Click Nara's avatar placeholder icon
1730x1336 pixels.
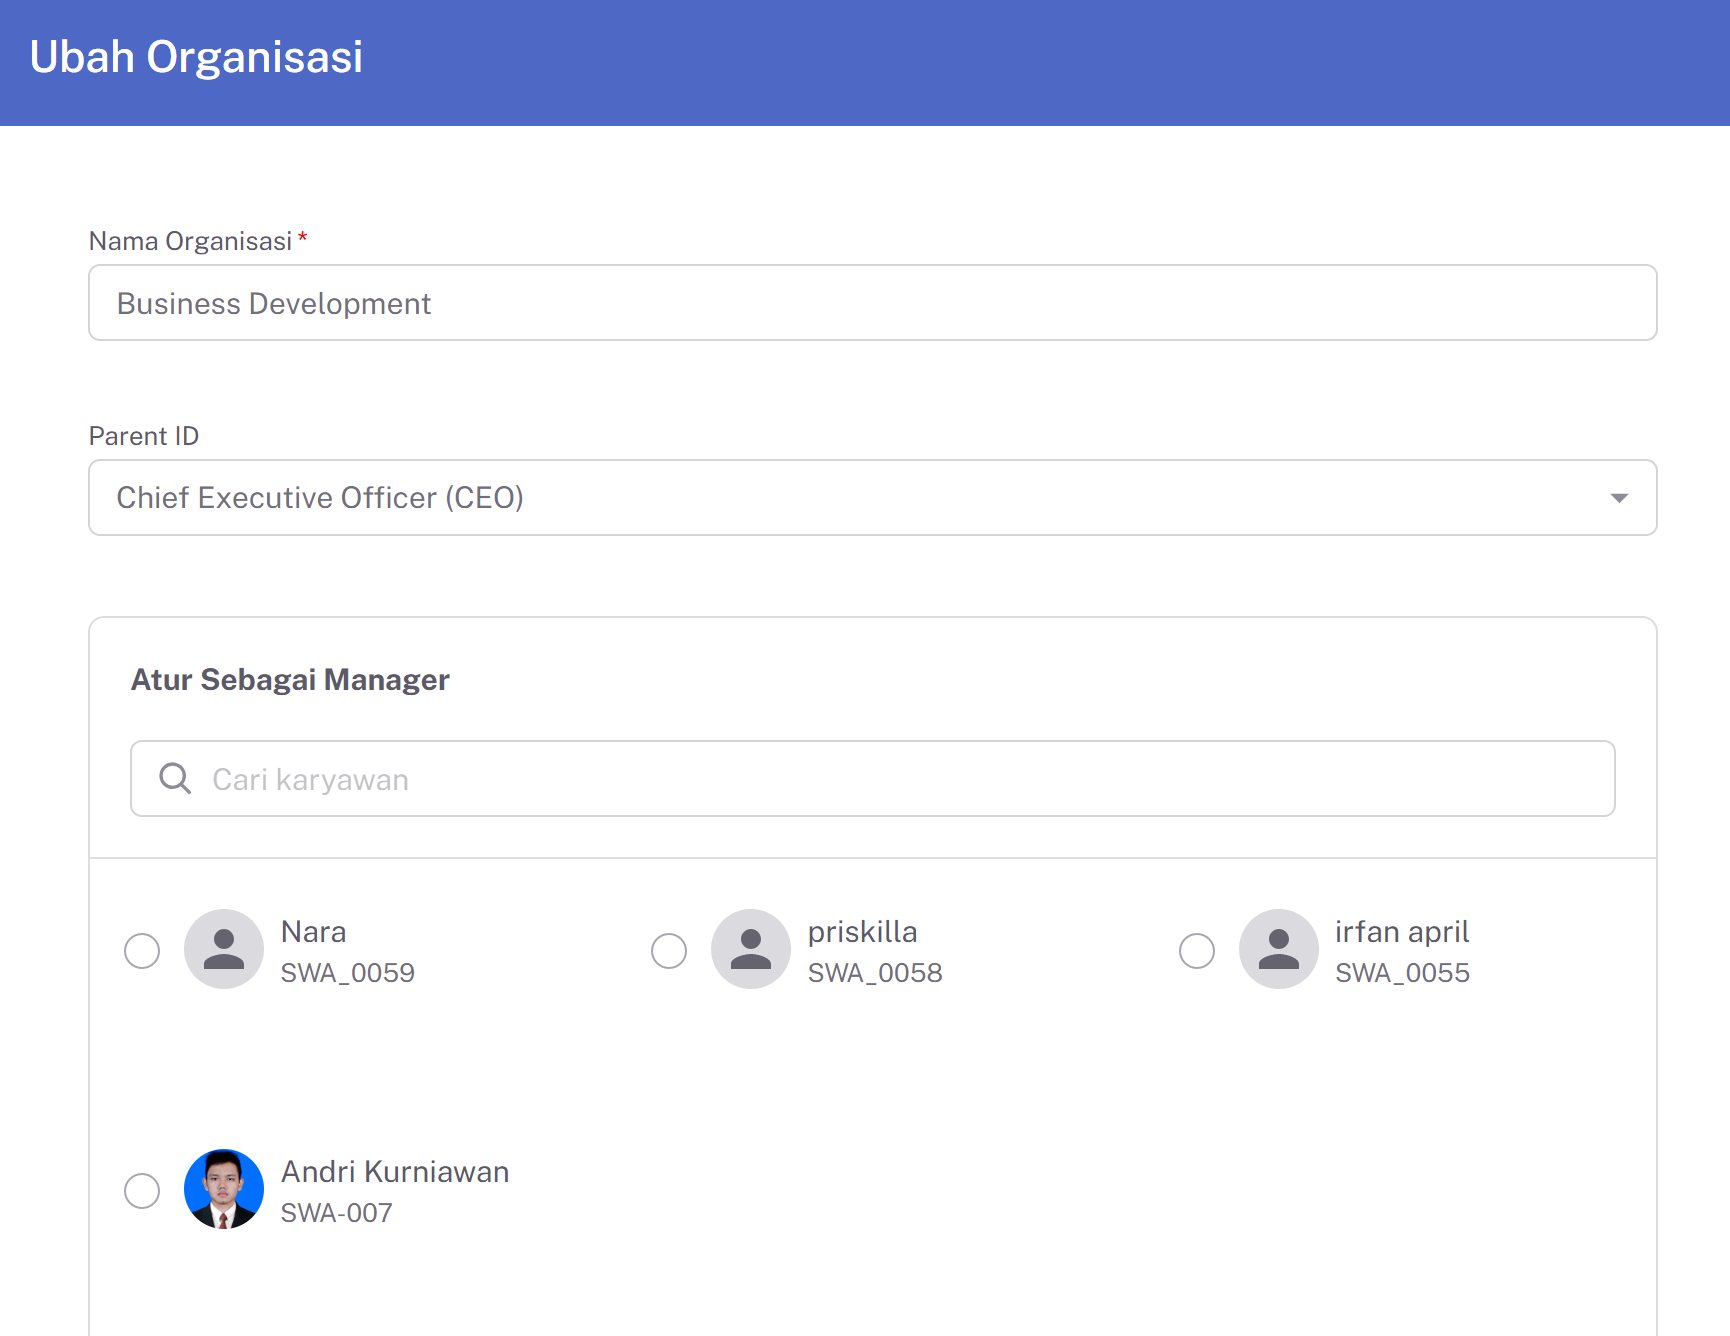224,949
